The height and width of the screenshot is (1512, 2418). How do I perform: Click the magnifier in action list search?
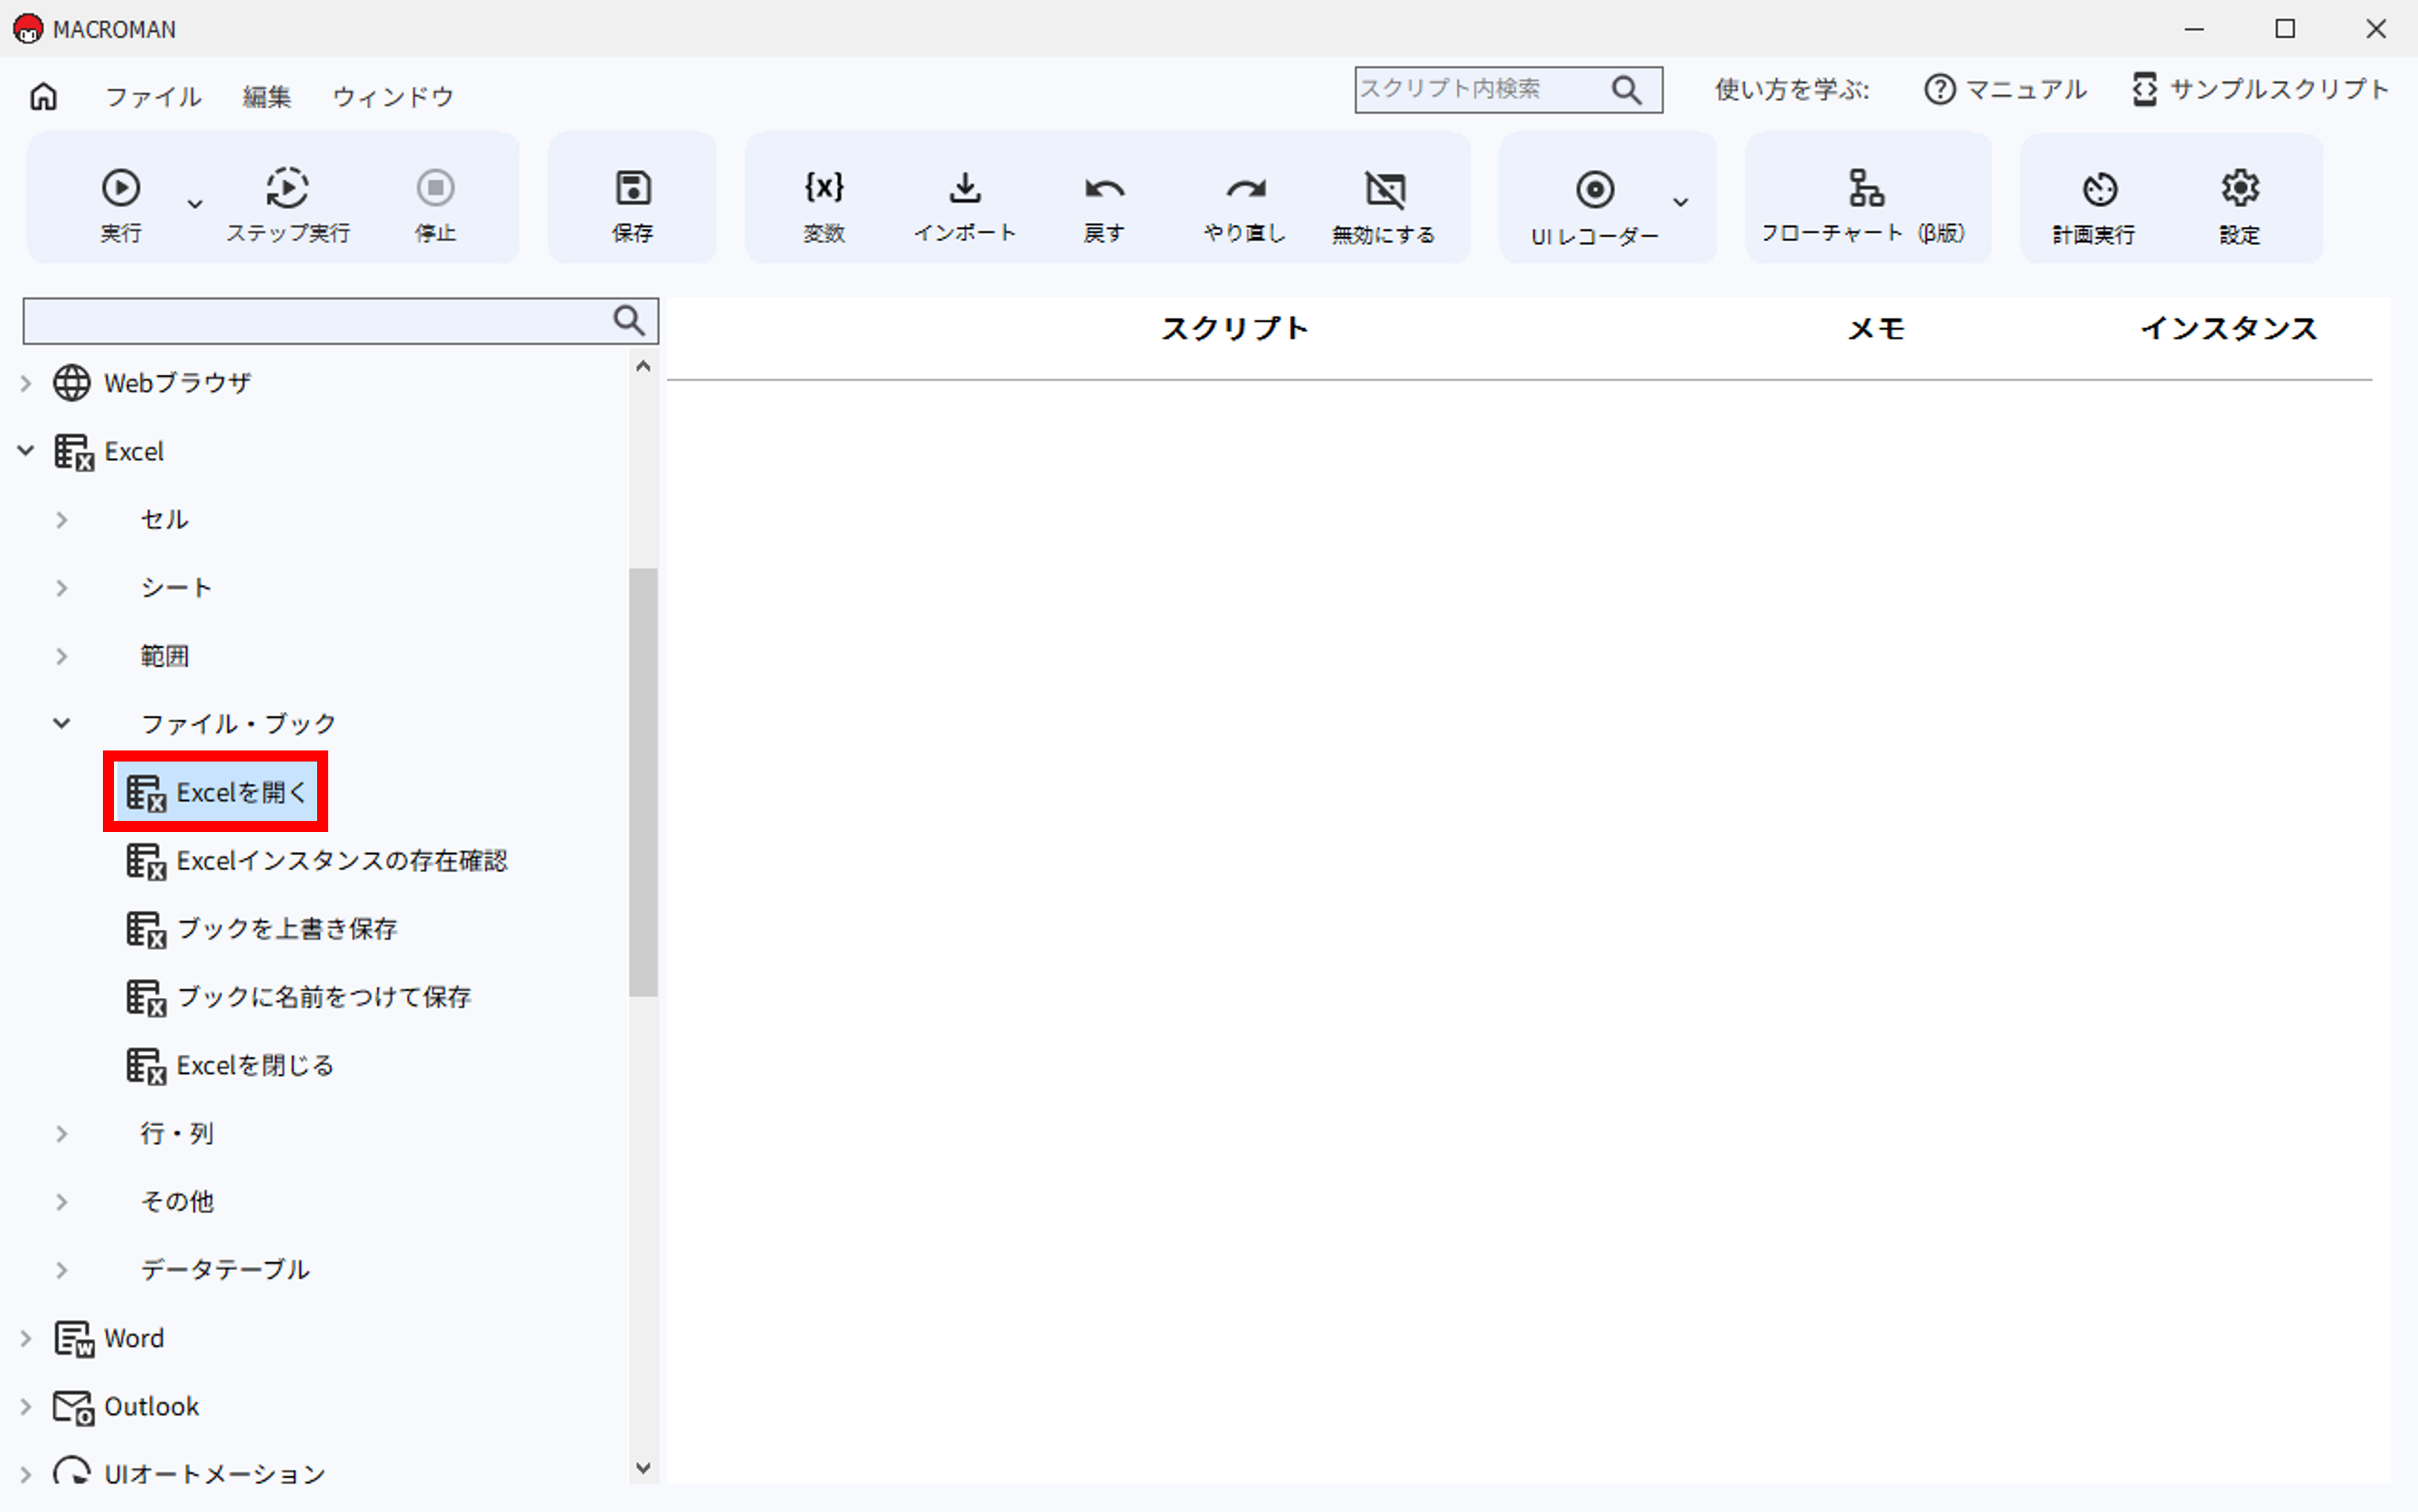tap(628, 321)
